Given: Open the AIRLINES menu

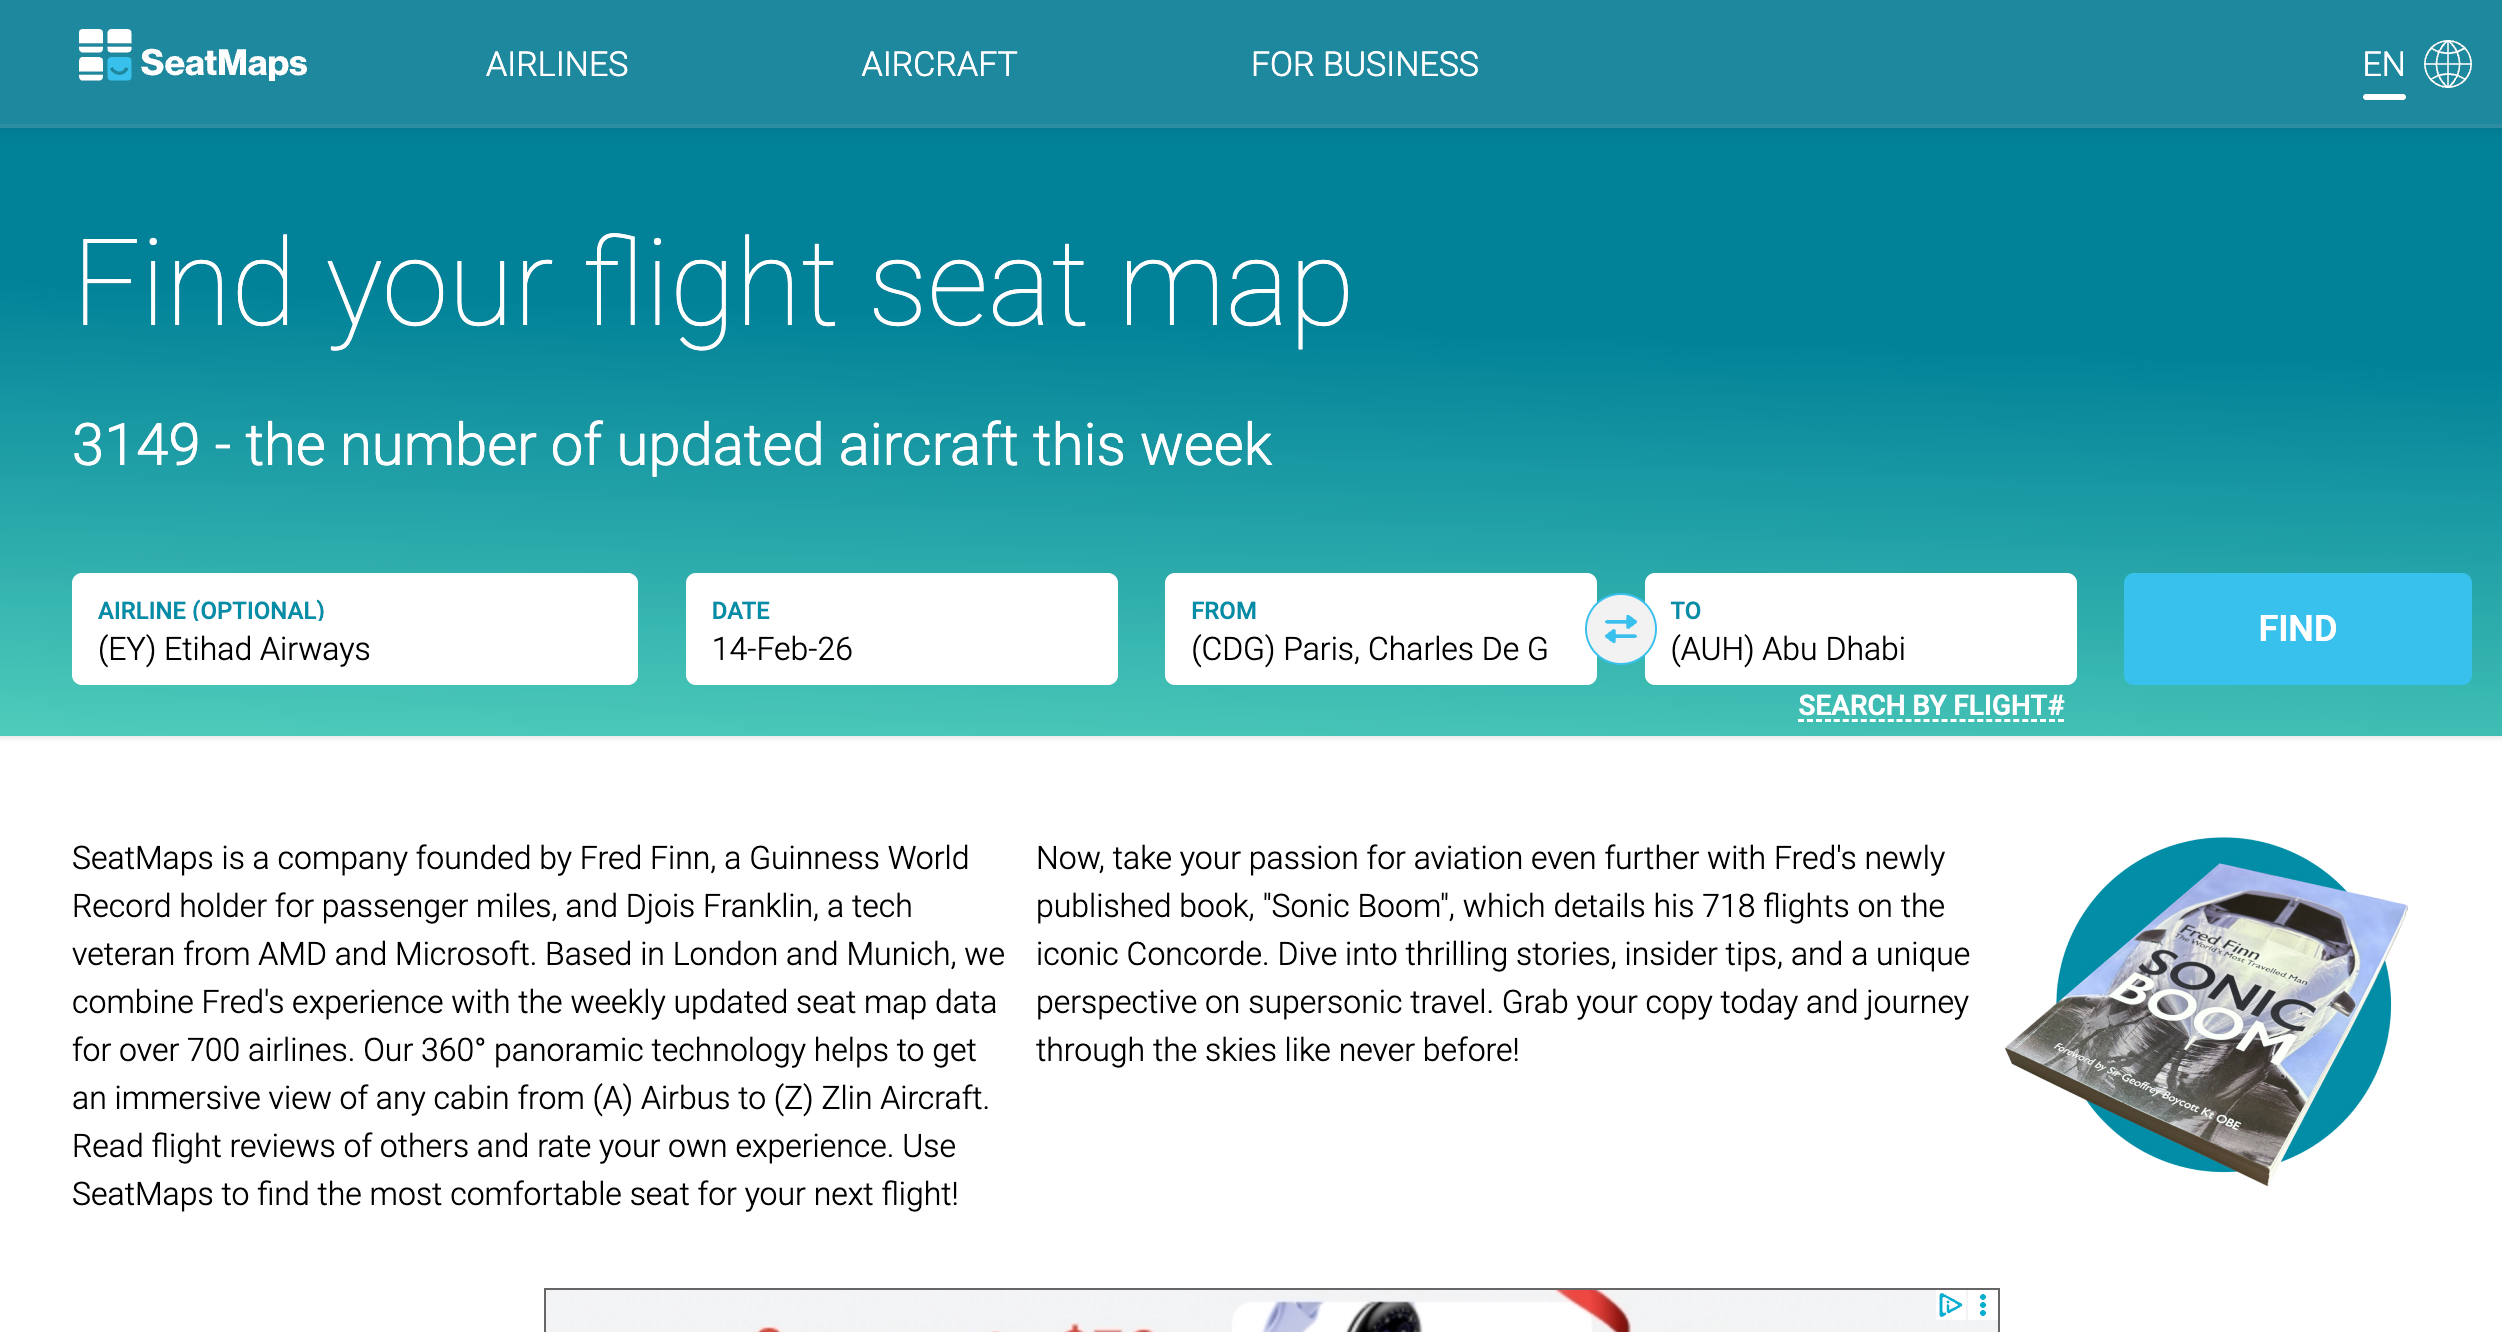Looking at the screenshot, I should [x=557, y=63].
